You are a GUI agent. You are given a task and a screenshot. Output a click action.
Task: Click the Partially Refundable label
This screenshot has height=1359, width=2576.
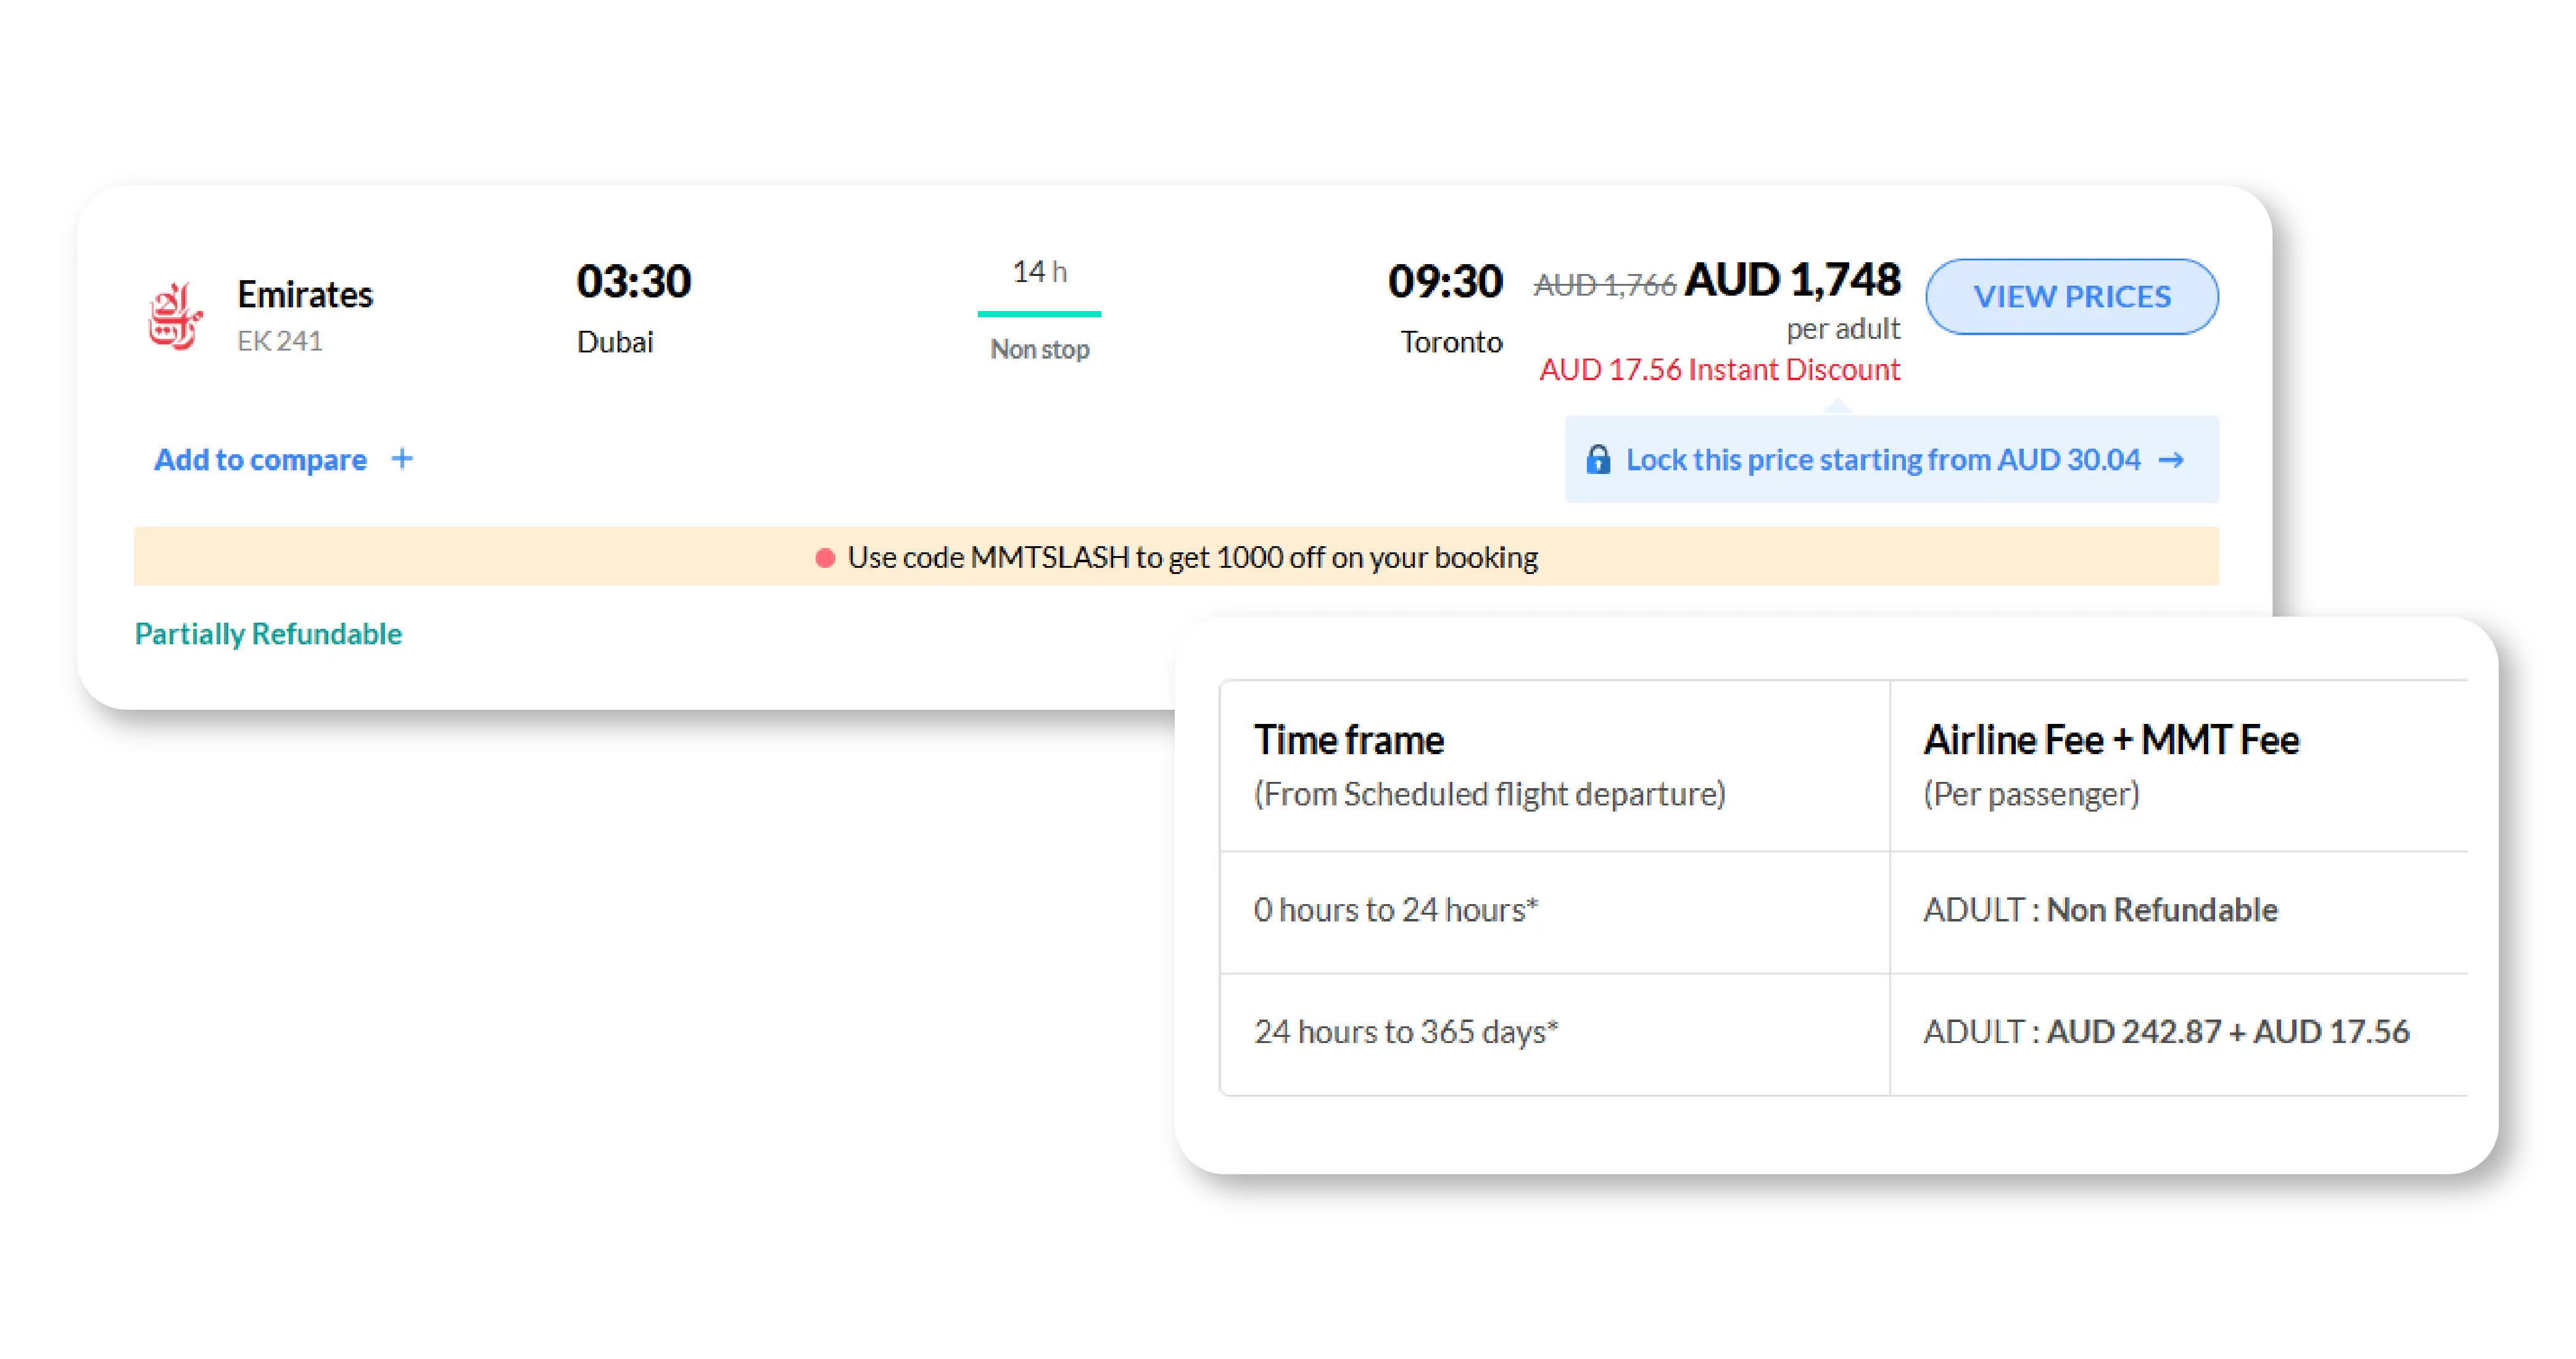[x=268, y=634]
